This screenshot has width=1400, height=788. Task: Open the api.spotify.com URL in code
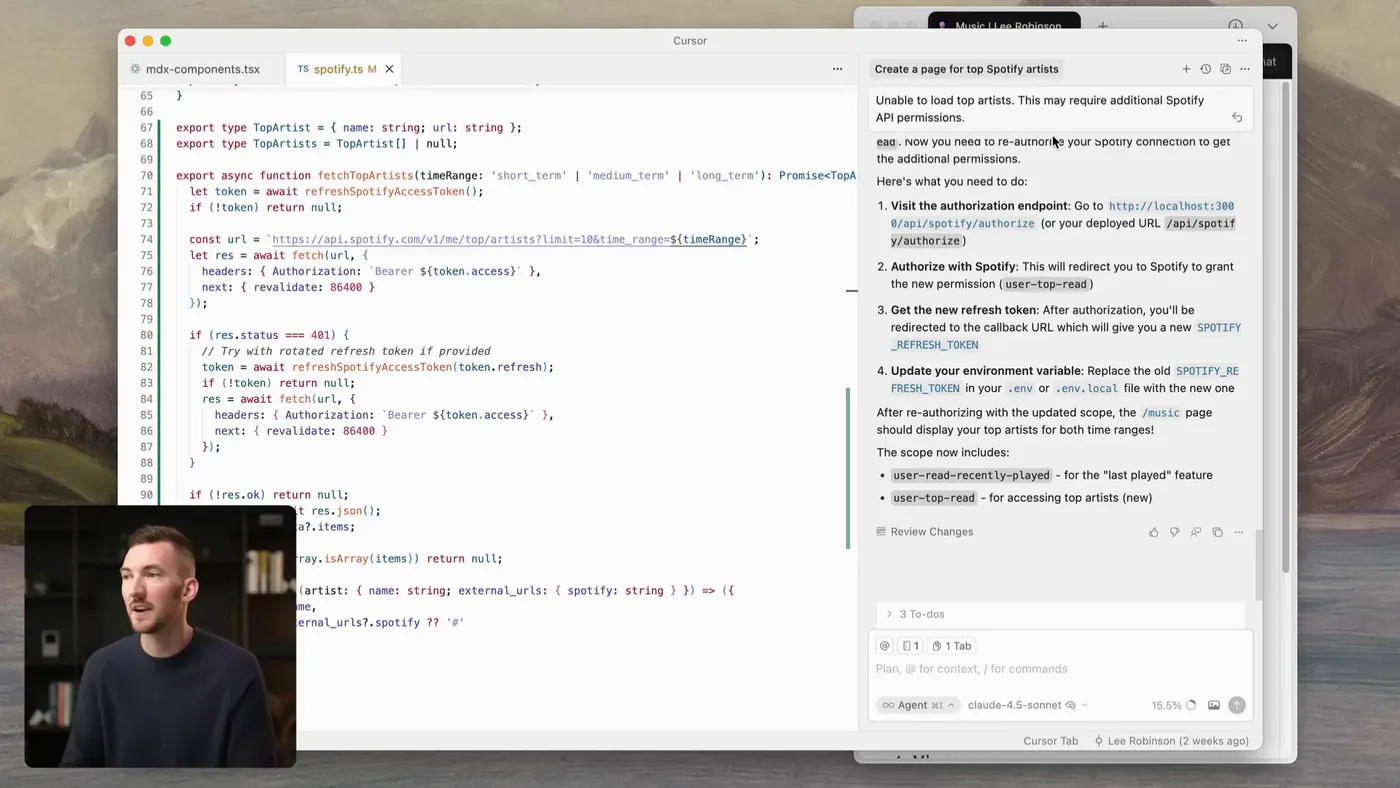(x=509, y=239)
